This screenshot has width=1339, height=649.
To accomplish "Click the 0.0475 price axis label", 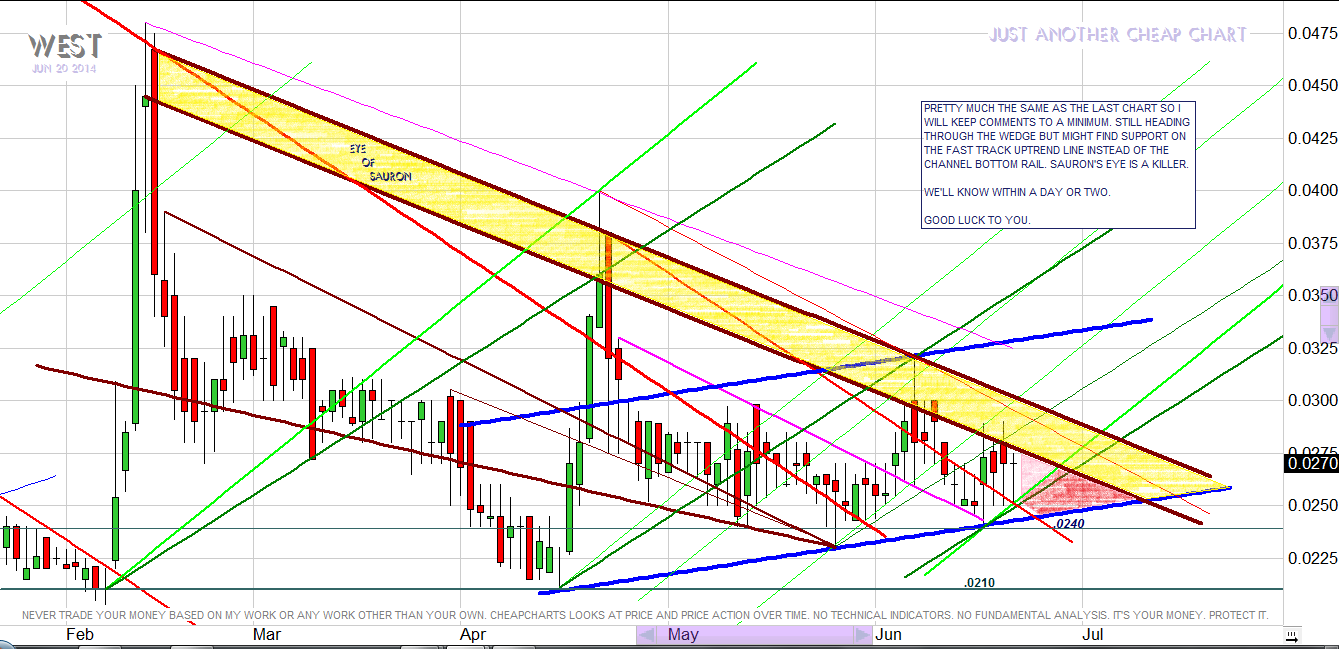I will point(1309,33).
